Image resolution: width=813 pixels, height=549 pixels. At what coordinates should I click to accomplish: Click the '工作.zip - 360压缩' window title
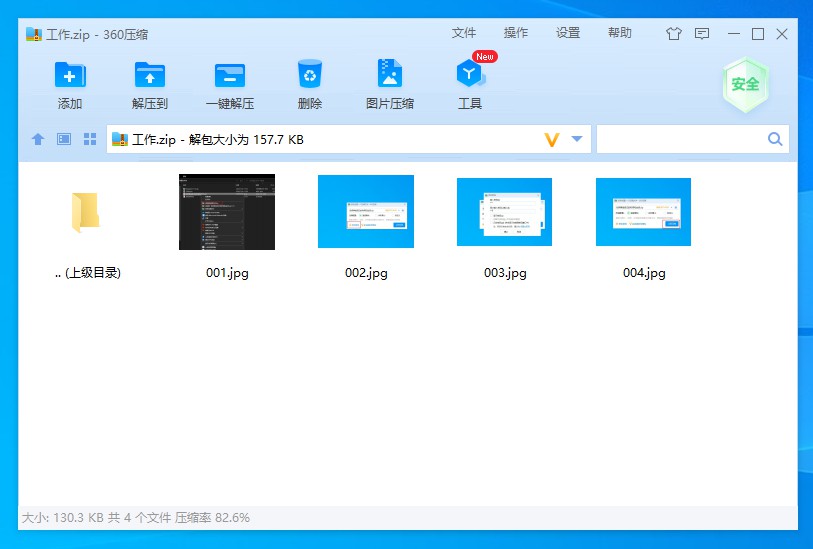[x=97, y=35]
